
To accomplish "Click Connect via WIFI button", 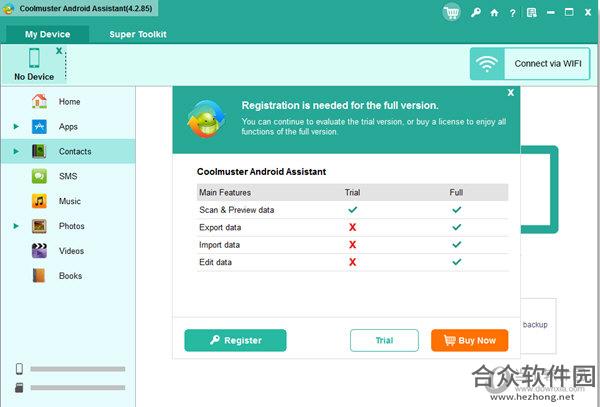I will (x=530, y=63).
